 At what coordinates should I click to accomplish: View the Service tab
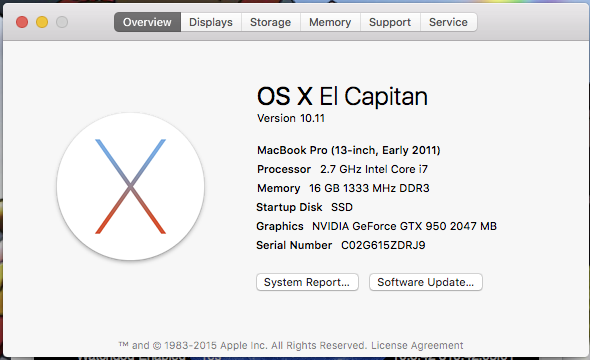coord(449,22)
